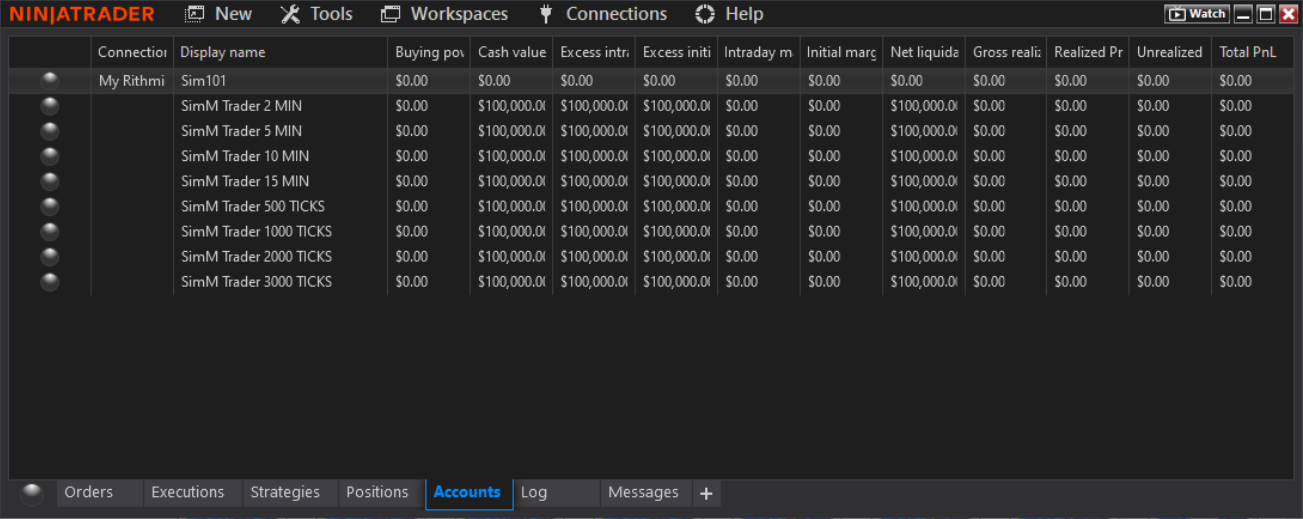Click the connection status orb left of Orders tab
The image size is (1303, 519).
pos(32,493)
